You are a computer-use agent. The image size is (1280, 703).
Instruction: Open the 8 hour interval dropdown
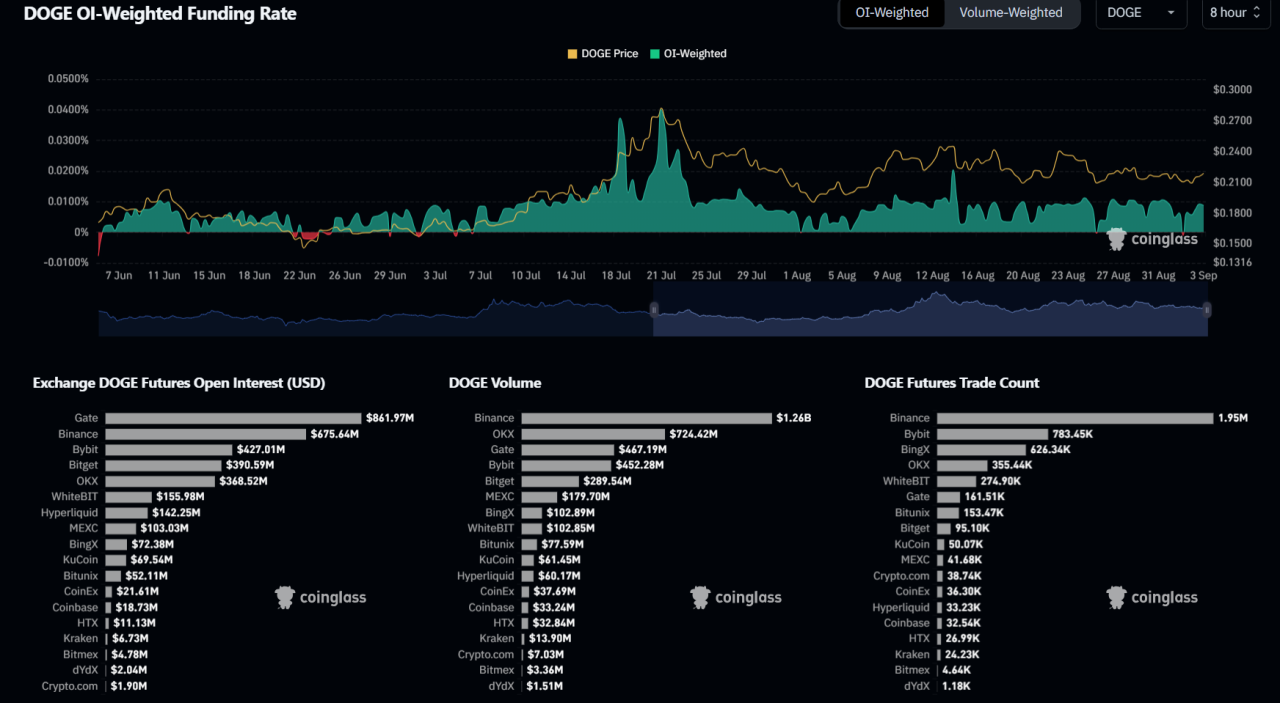coord(1236,13)
